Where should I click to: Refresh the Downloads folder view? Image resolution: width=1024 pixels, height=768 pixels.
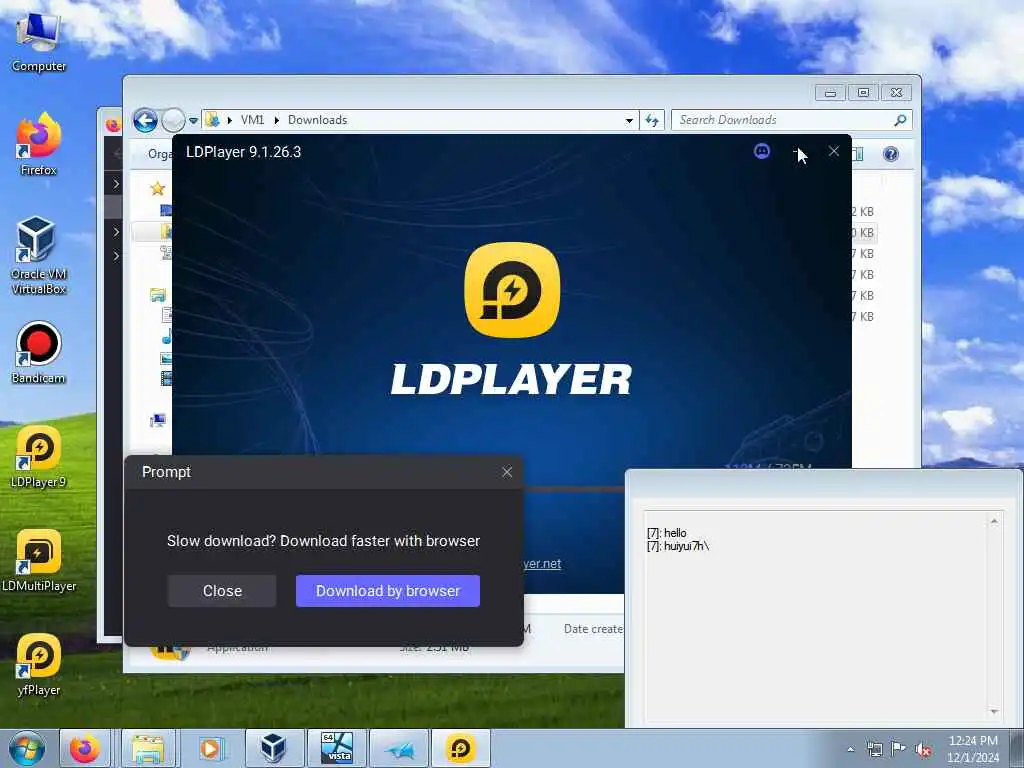pyautogui.click(x=652, y=120)
